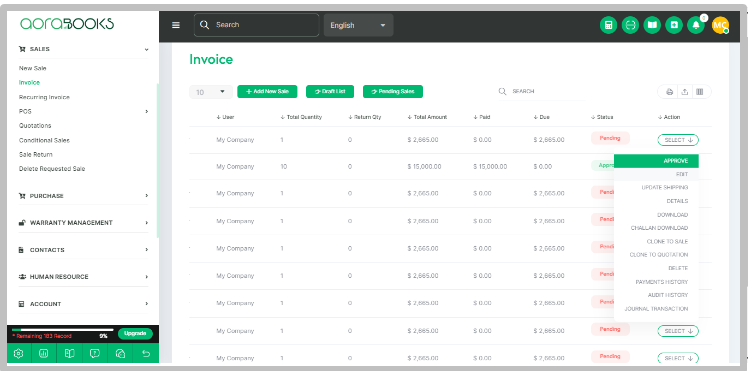
Task: Click the Upgrade button
Action: [135, 333]
